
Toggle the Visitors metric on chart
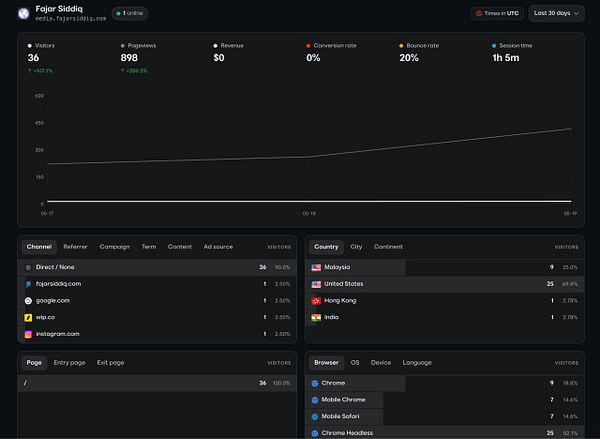pos(41,46)
